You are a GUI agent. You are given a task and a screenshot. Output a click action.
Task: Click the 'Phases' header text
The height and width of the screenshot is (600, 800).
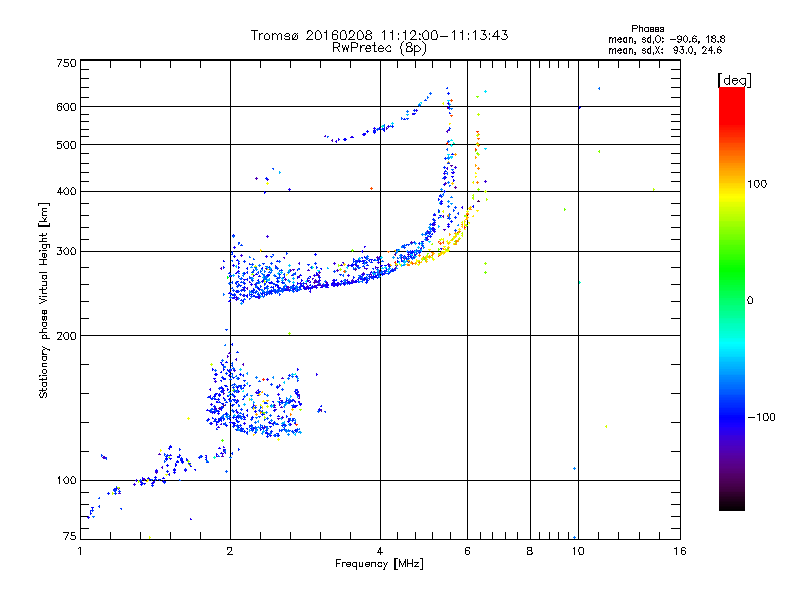pyautogui.click(x=647, y=29)
